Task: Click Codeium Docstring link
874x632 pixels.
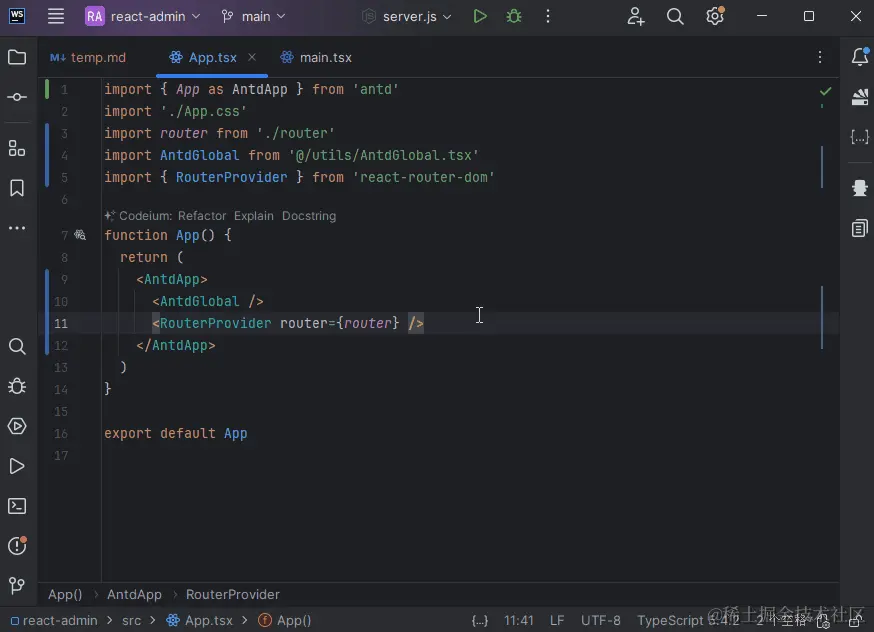Action: click(x=309, y=216)
